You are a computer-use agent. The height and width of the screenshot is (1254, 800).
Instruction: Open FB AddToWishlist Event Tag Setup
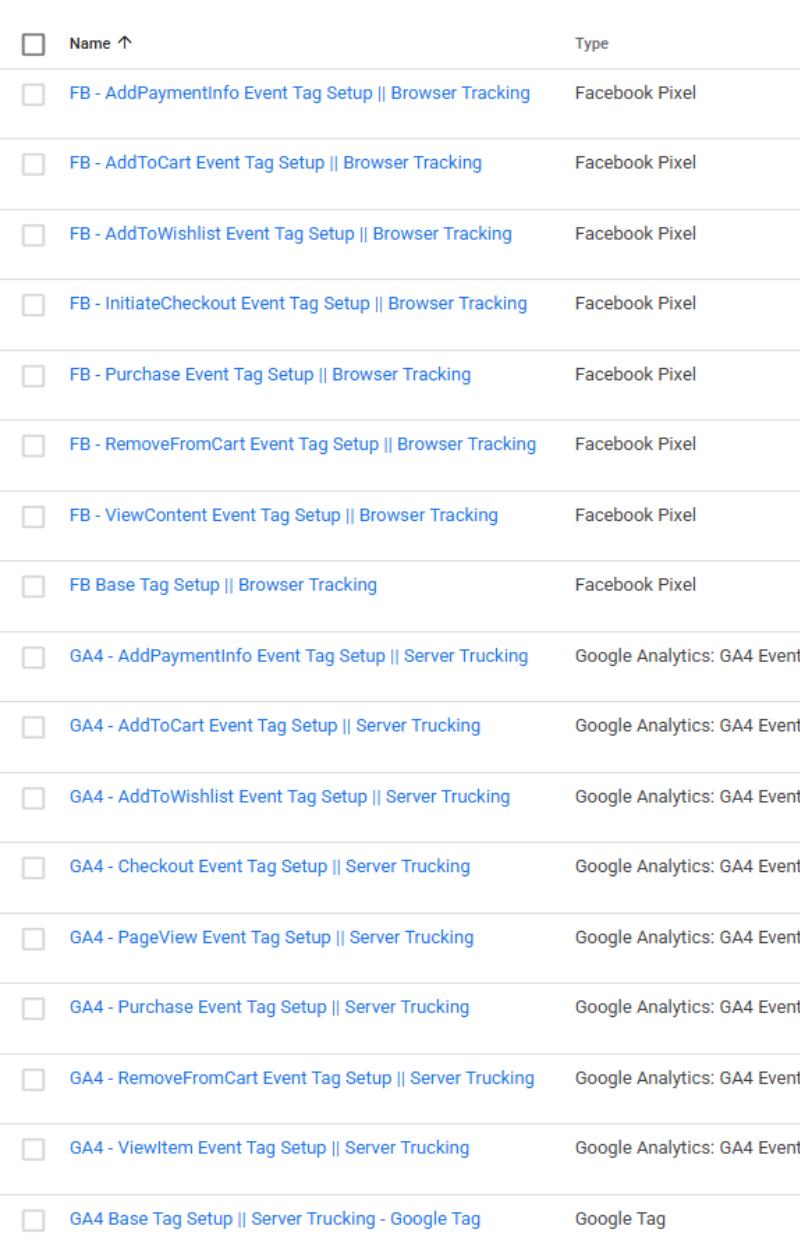click(x=290, y=234)
